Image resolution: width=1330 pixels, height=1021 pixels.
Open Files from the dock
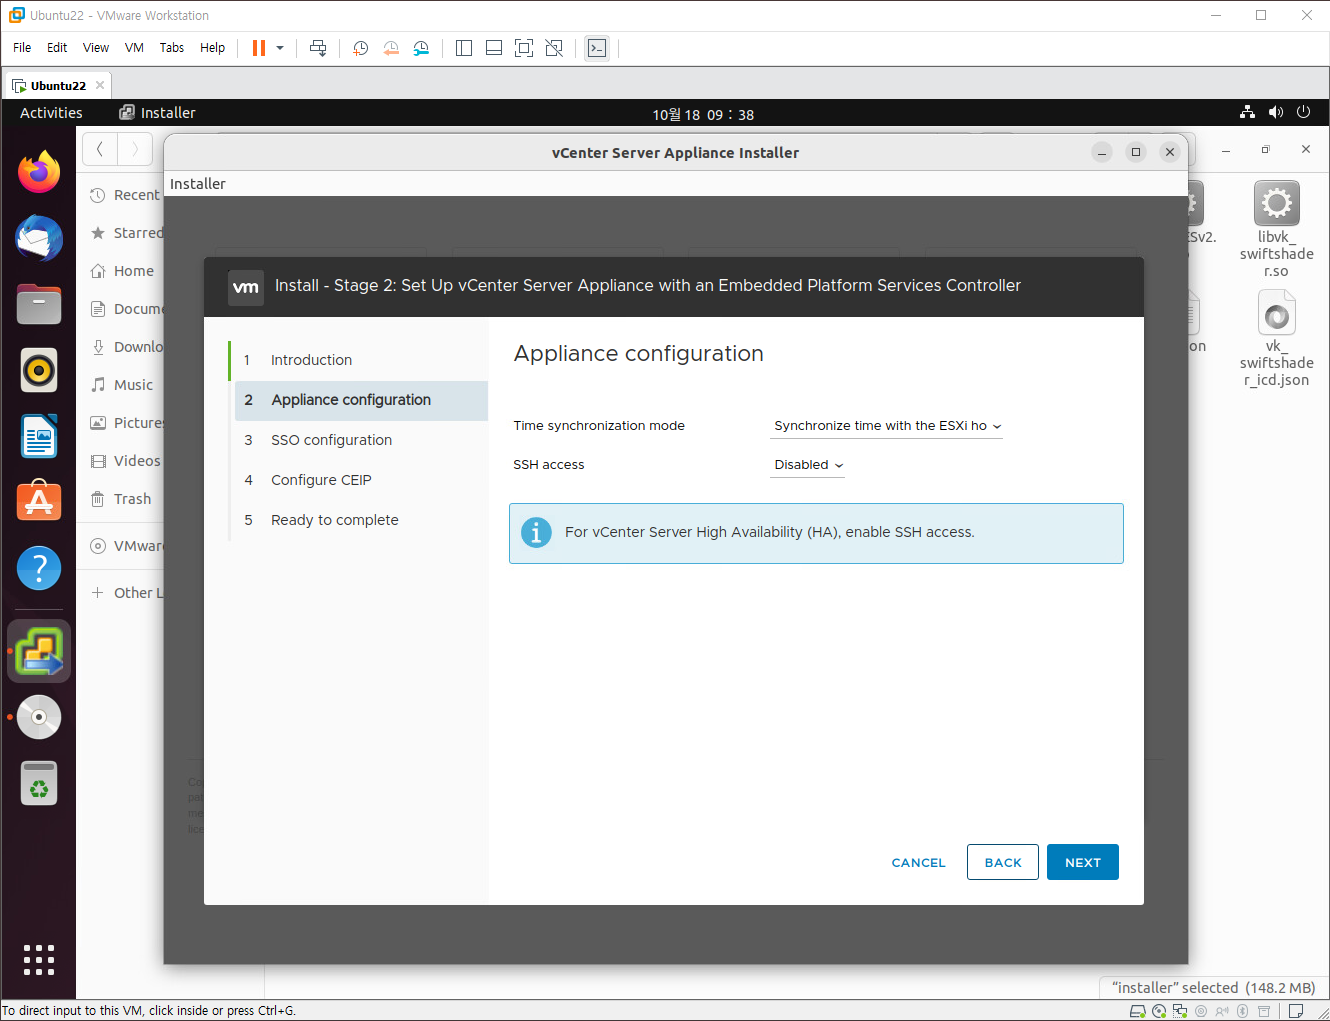click(x=39, y=304)
